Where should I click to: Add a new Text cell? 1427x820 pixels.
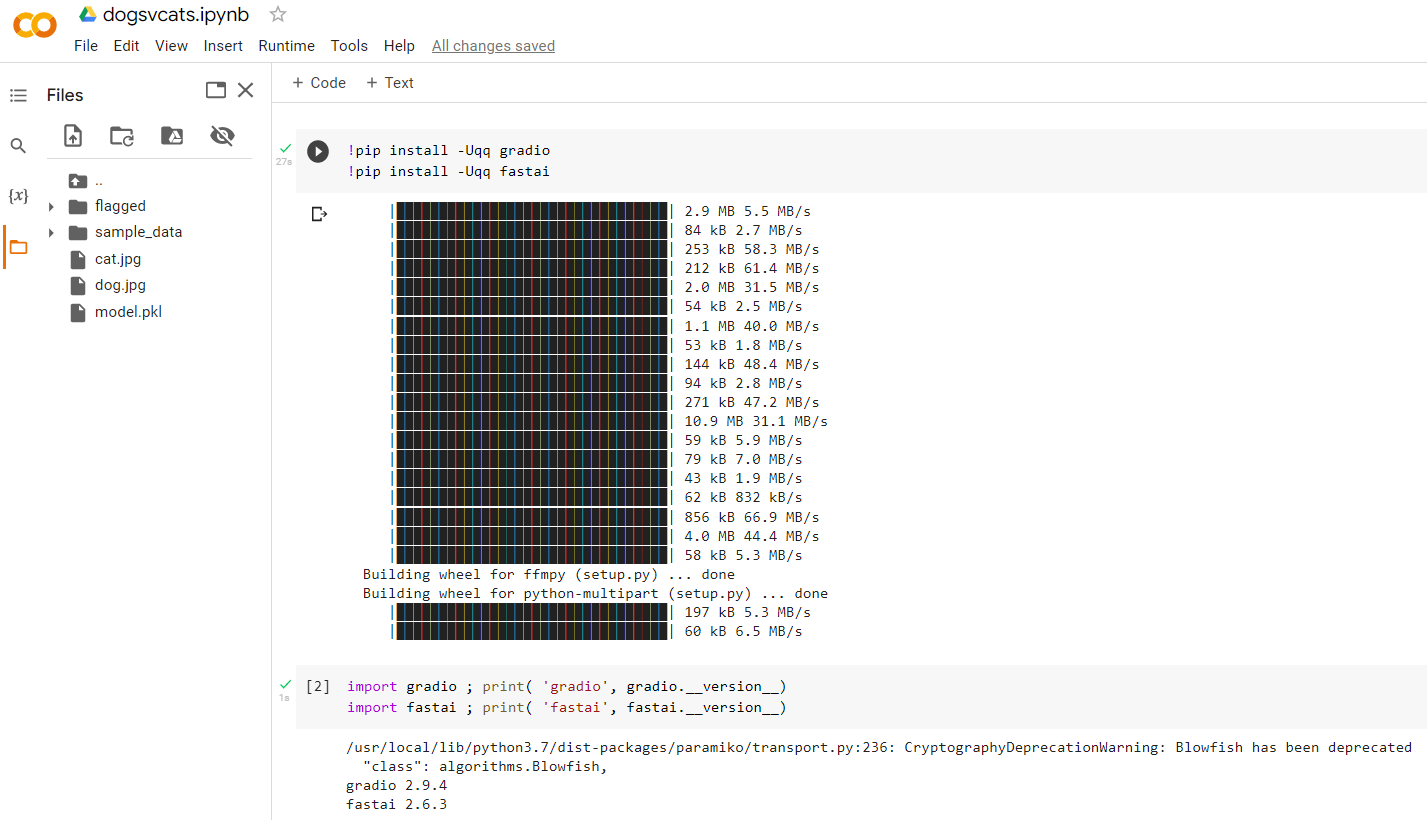(390, 83)
